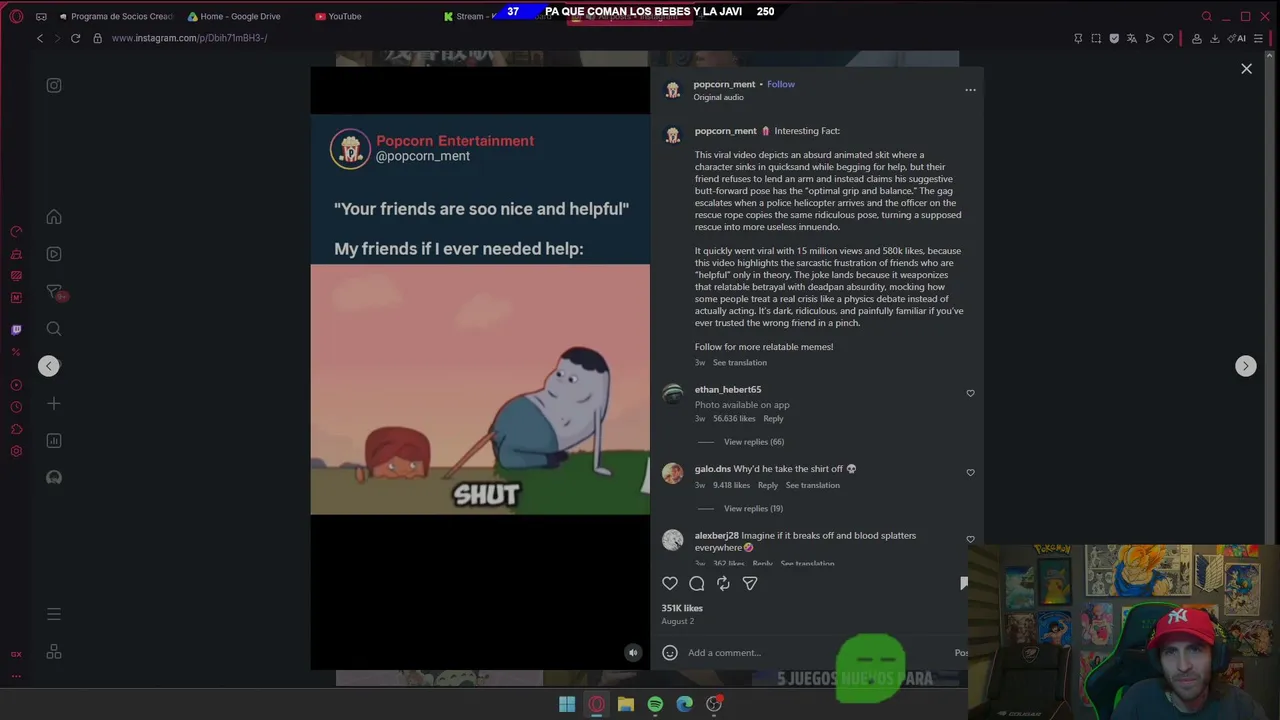This screenshot has width=1280, height=720.
Task: Open Instagram Reels from sidebar
Action: (x=54, y=254)
